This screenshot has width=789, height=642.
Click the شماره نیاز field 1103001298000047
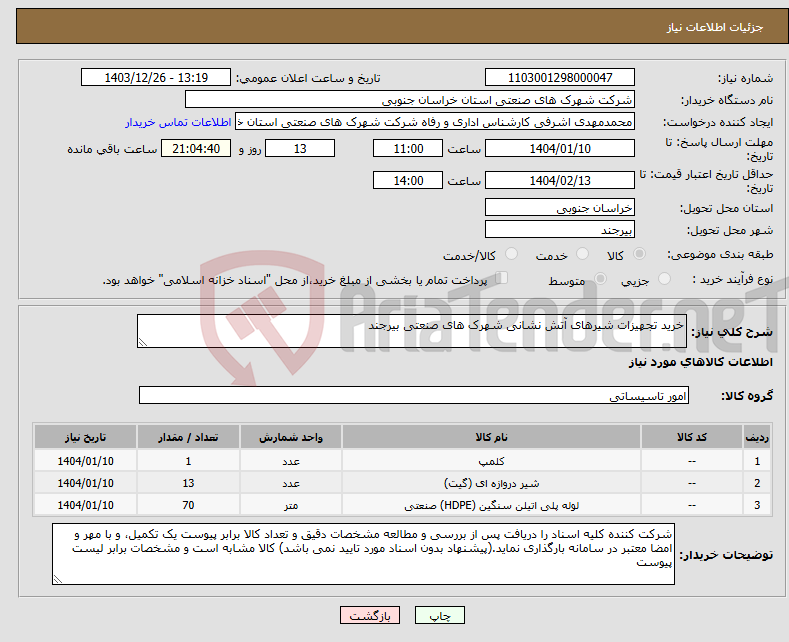coord(560,77)
